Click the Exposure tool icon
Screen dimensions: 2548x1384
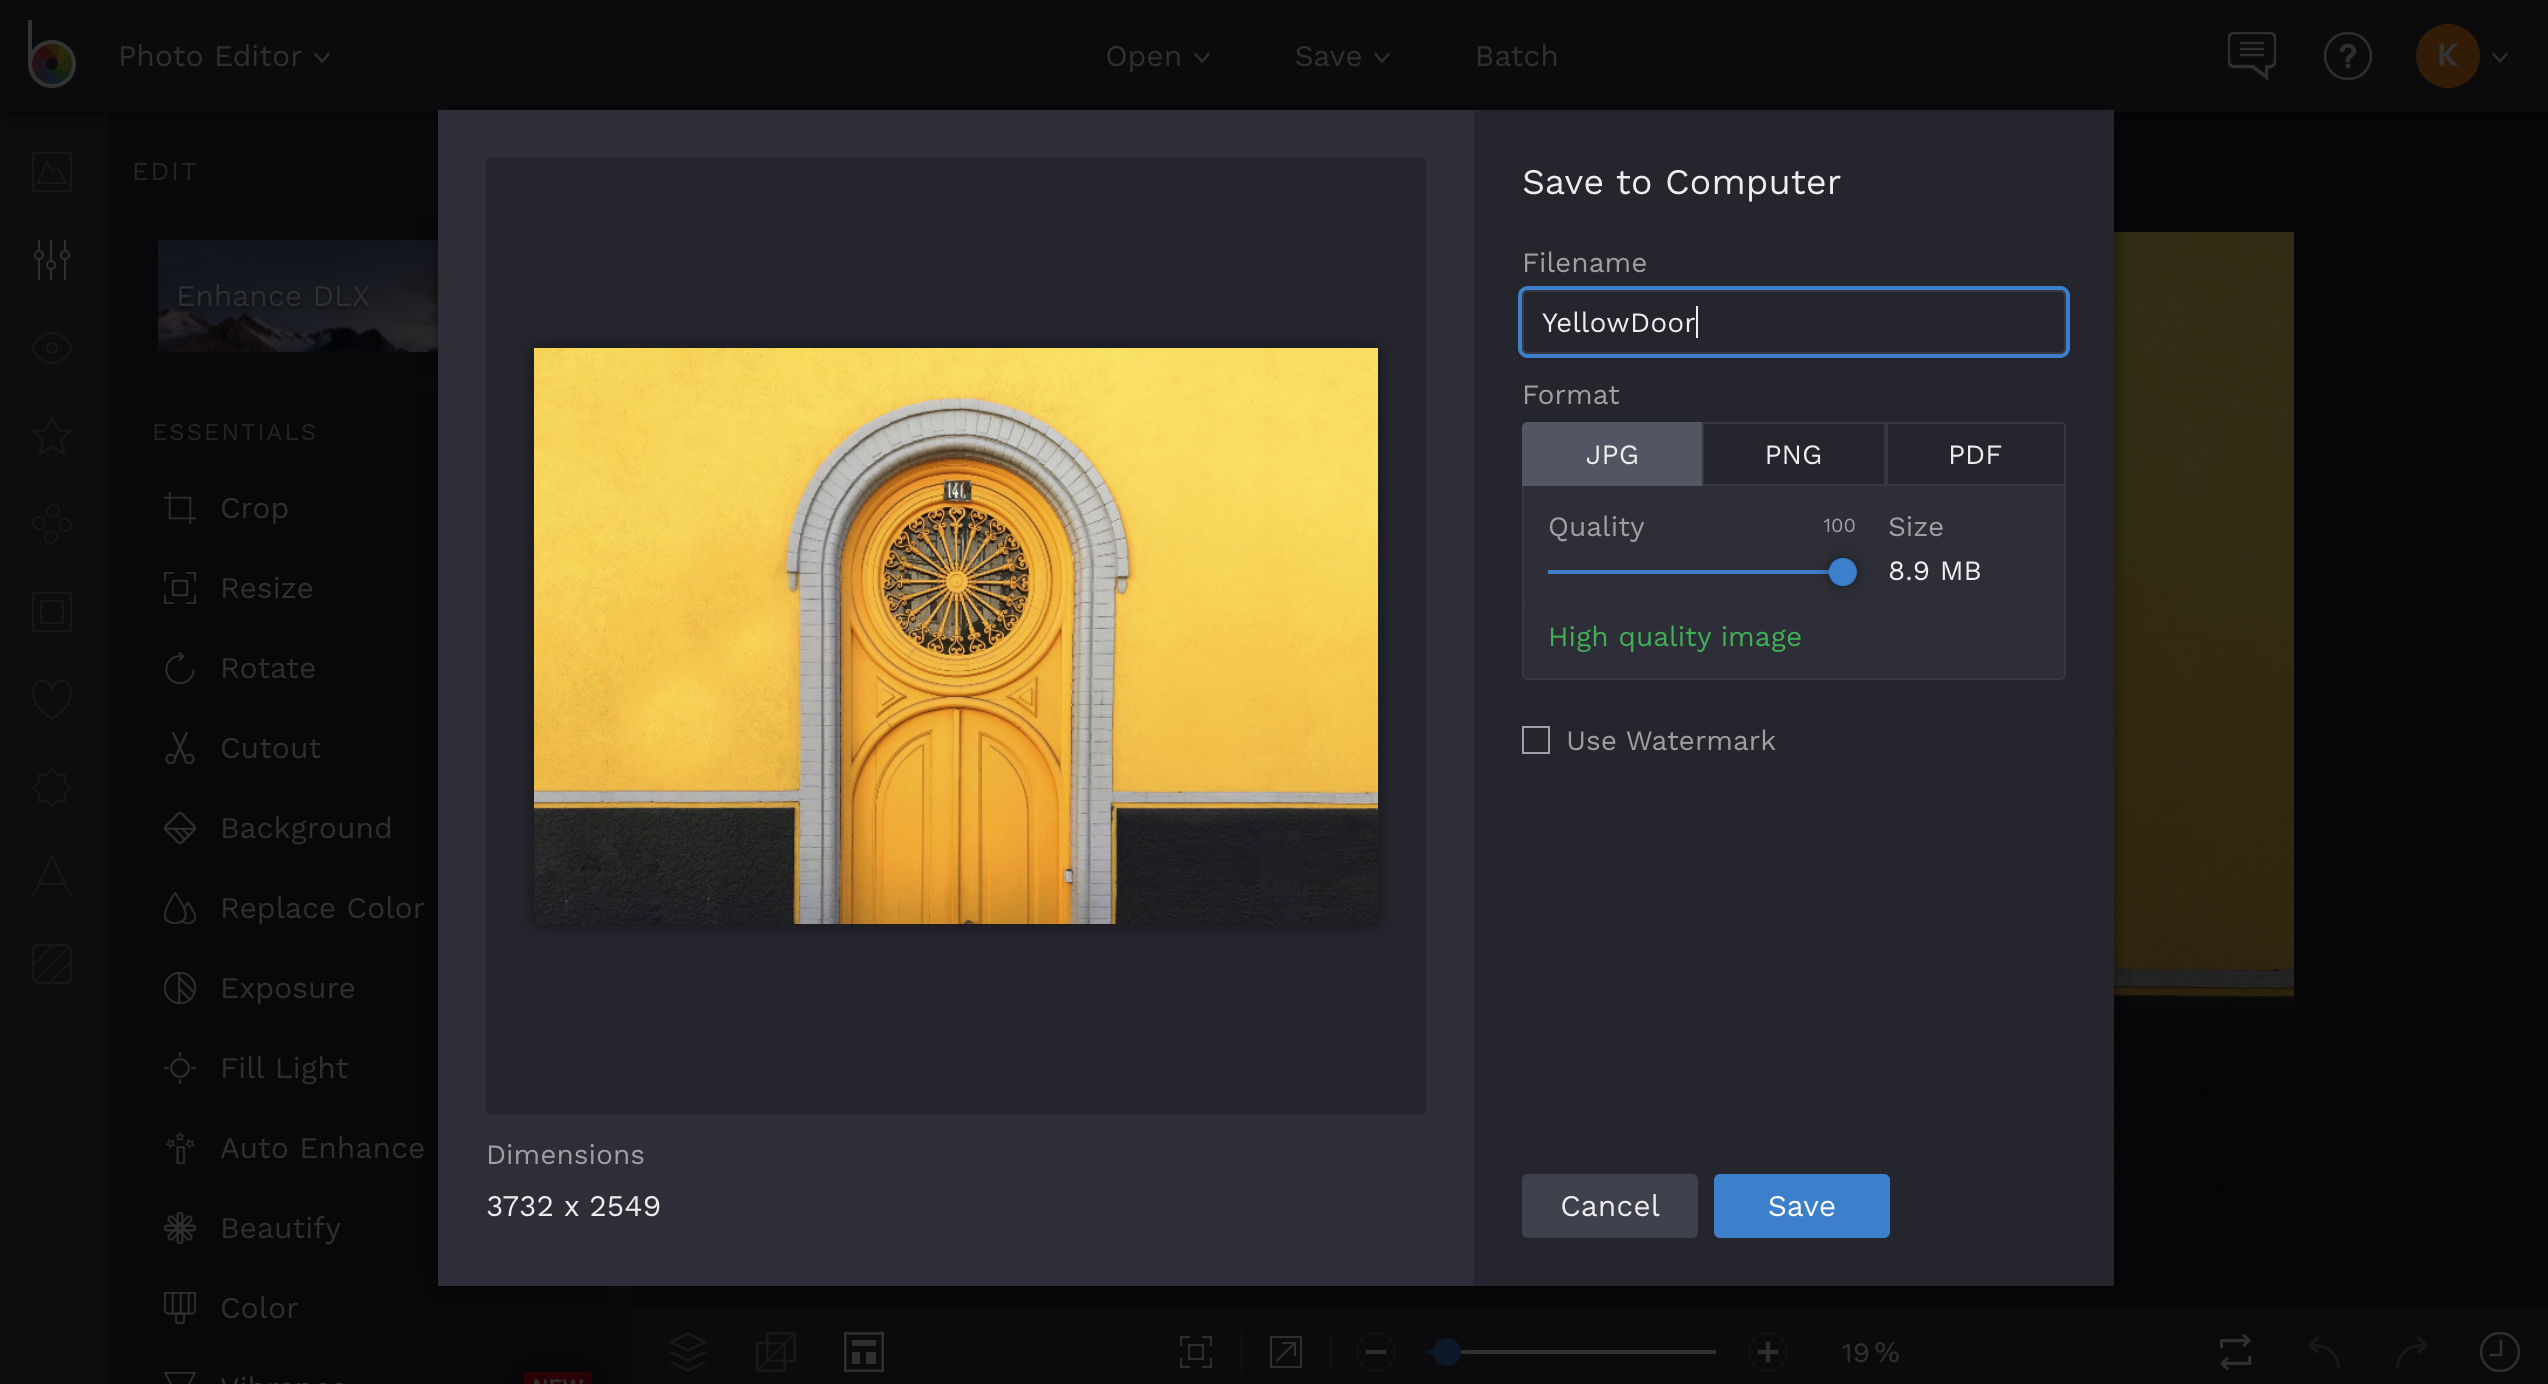click(179, 987)
